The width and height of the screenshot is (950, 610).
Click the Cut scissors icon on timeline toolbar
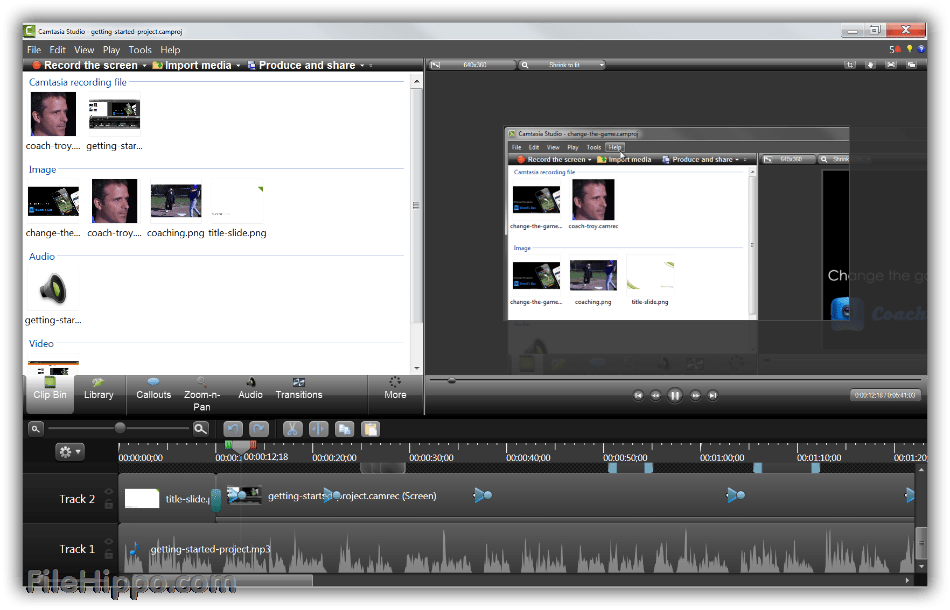292,429
